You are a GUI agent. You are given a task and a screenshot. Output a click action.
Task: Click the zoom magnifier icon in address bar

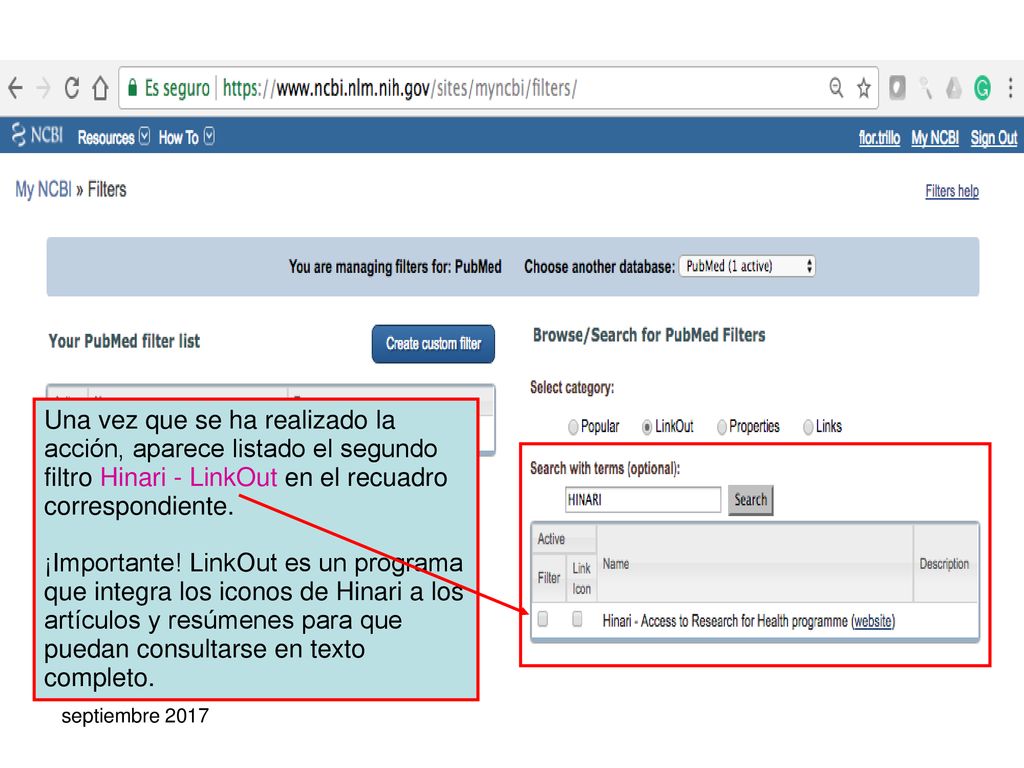(836, 87)
